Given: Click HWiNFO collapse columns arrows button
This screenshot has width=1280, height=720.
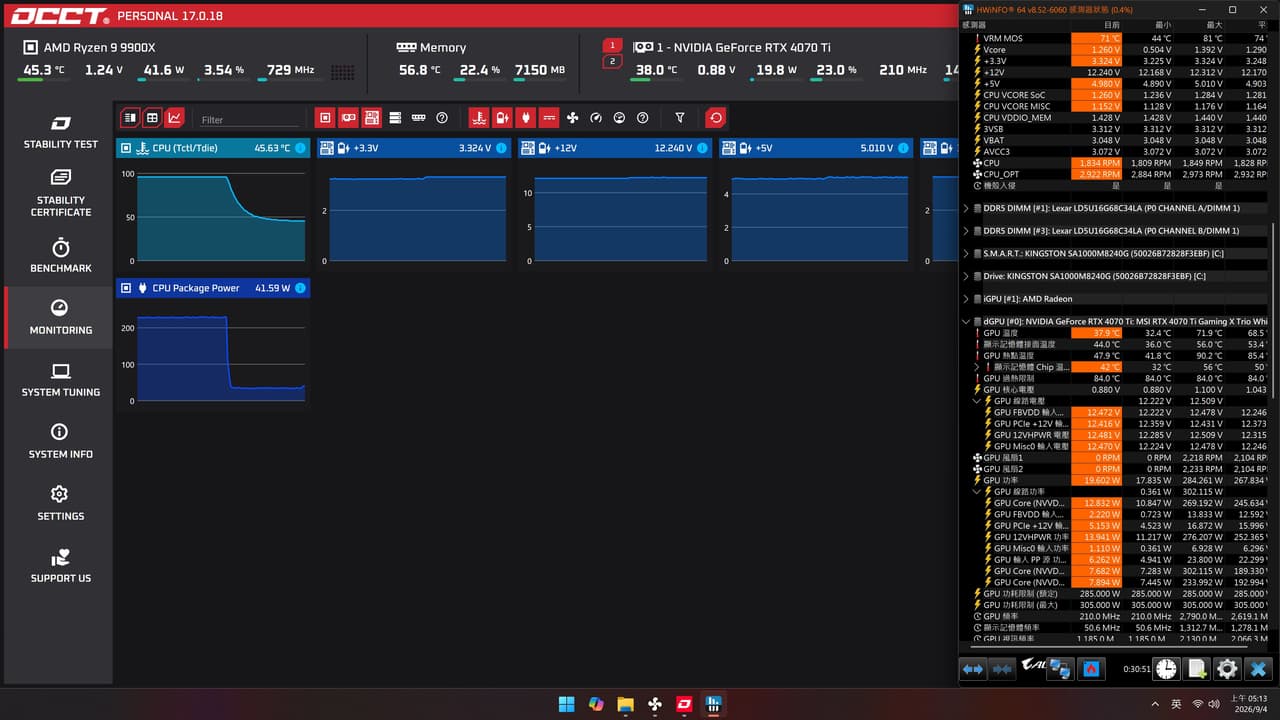Looking at the screenshot, I should click(x=1001, y=669).
